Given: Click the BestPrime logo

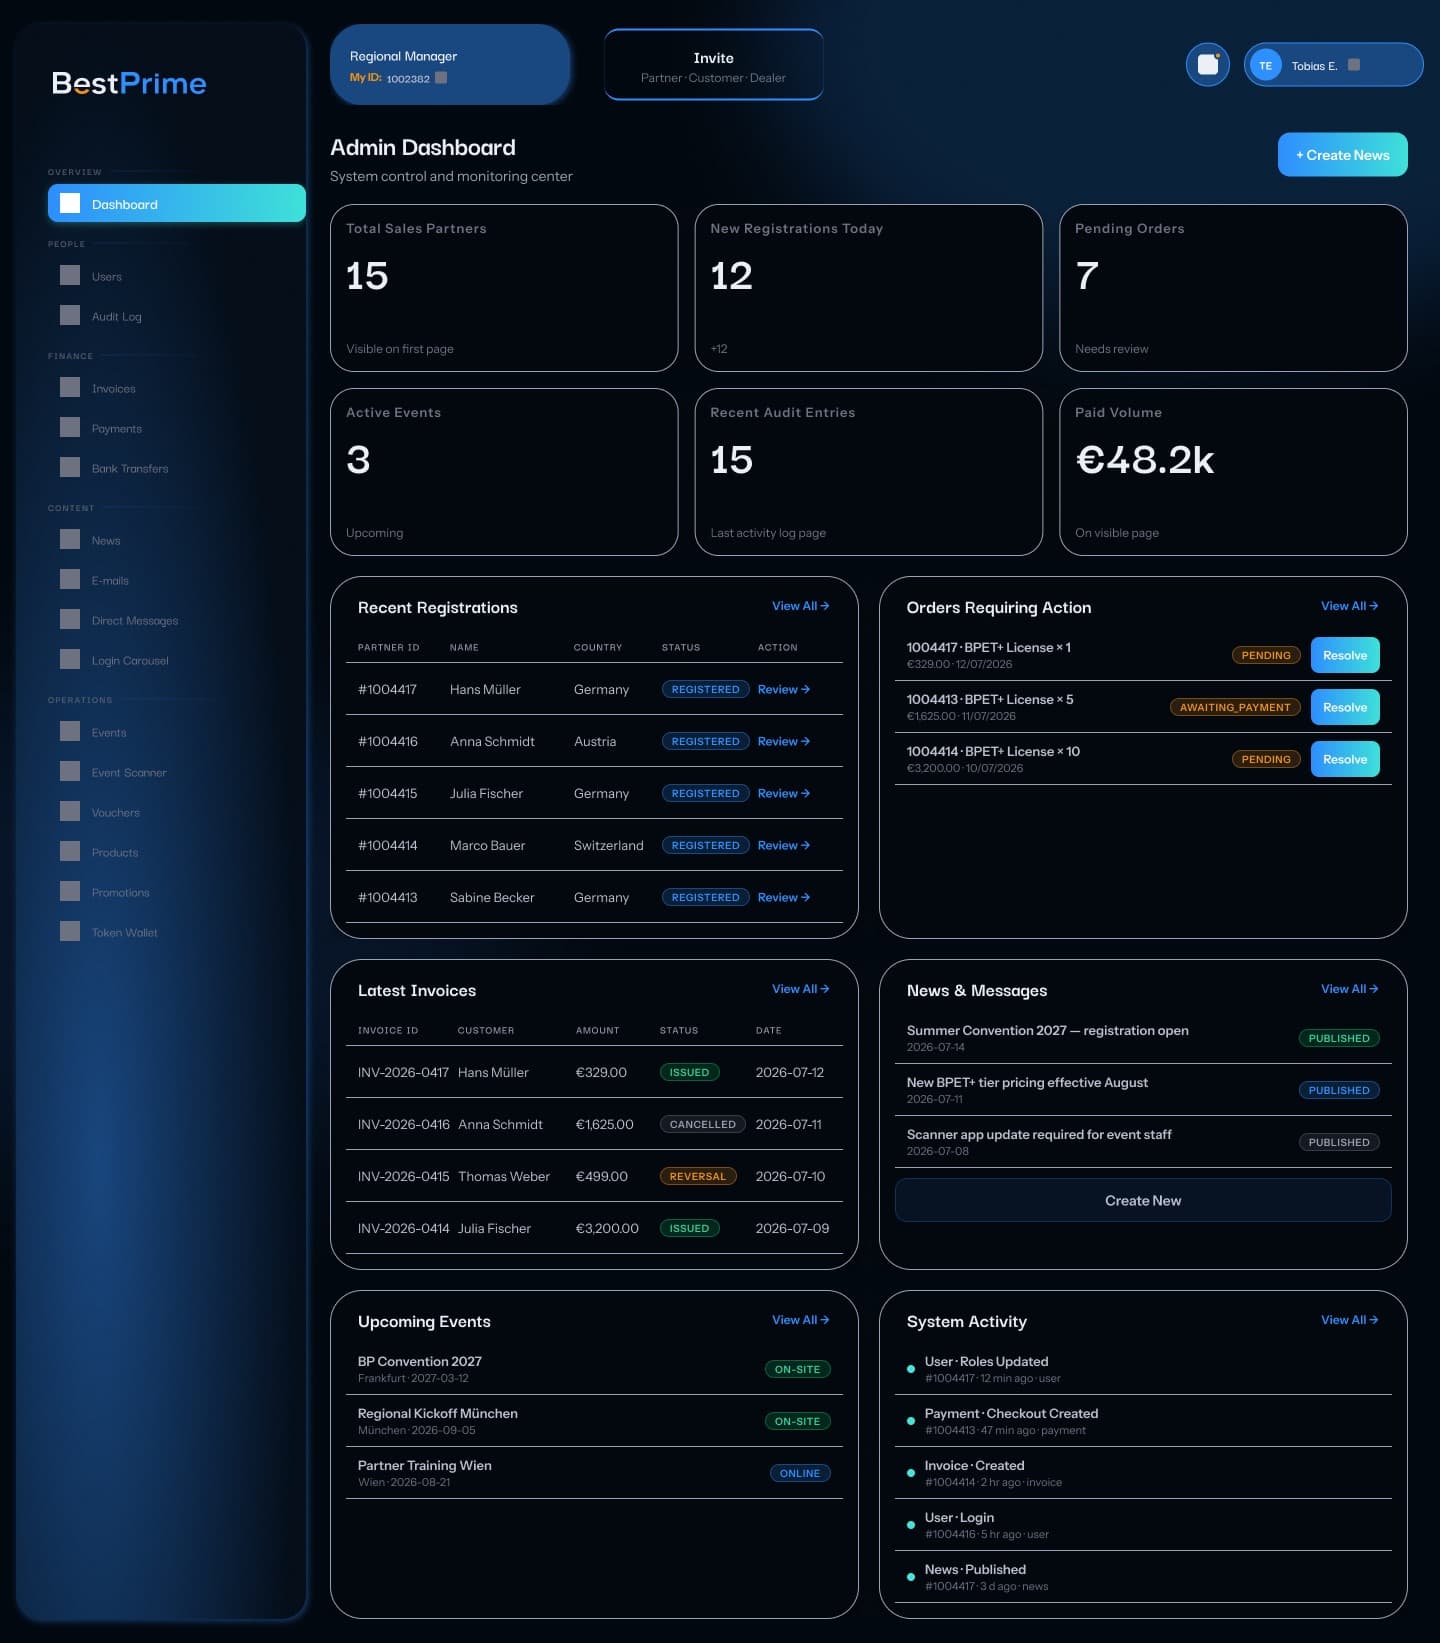Looking at the screenshot, I should click(129, 83).
